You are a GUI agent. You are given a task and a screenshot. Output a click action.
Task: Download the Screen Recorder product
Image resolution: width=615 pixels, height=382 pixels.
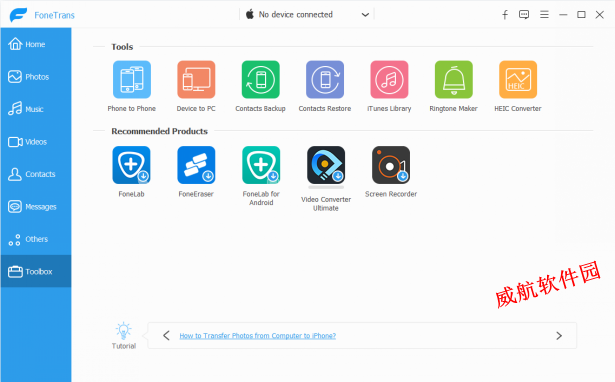(391, 165)
